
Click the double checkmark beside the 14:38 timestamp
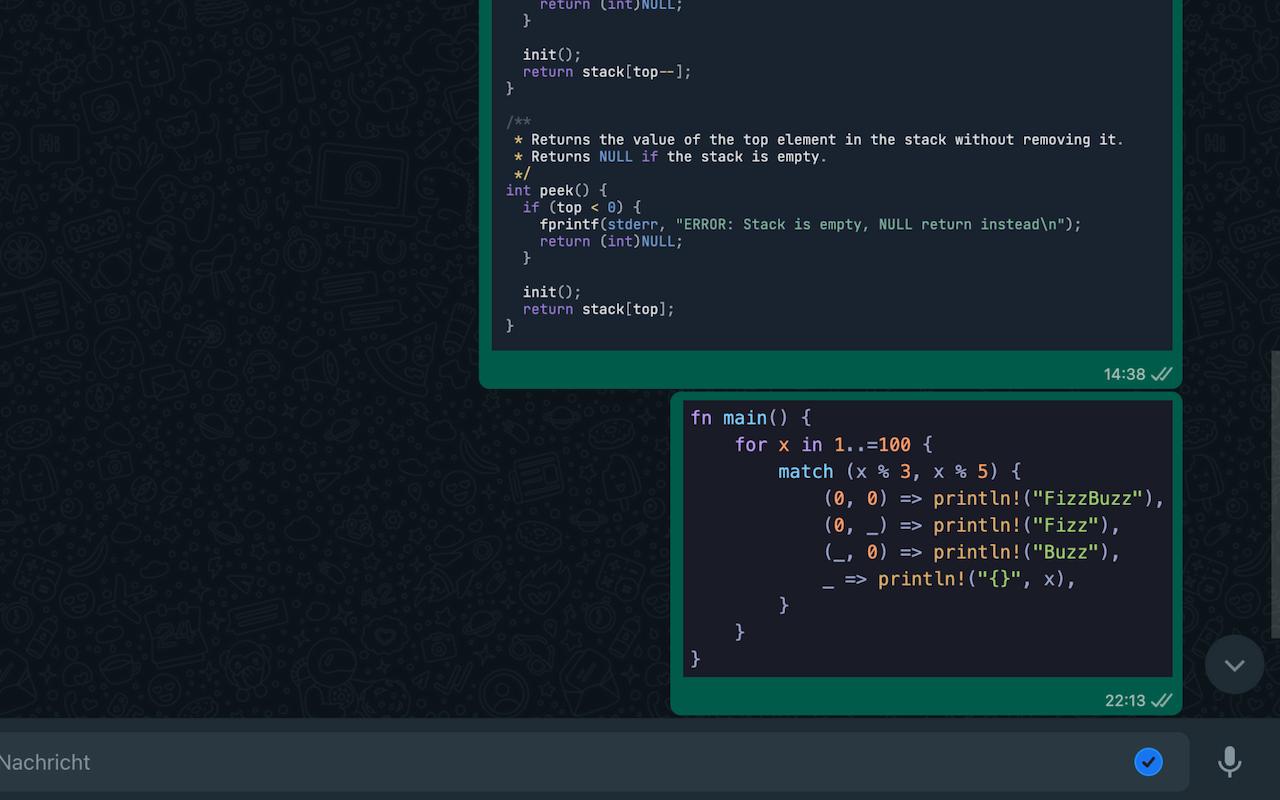pyautogui.click(x=1160, y=373)
